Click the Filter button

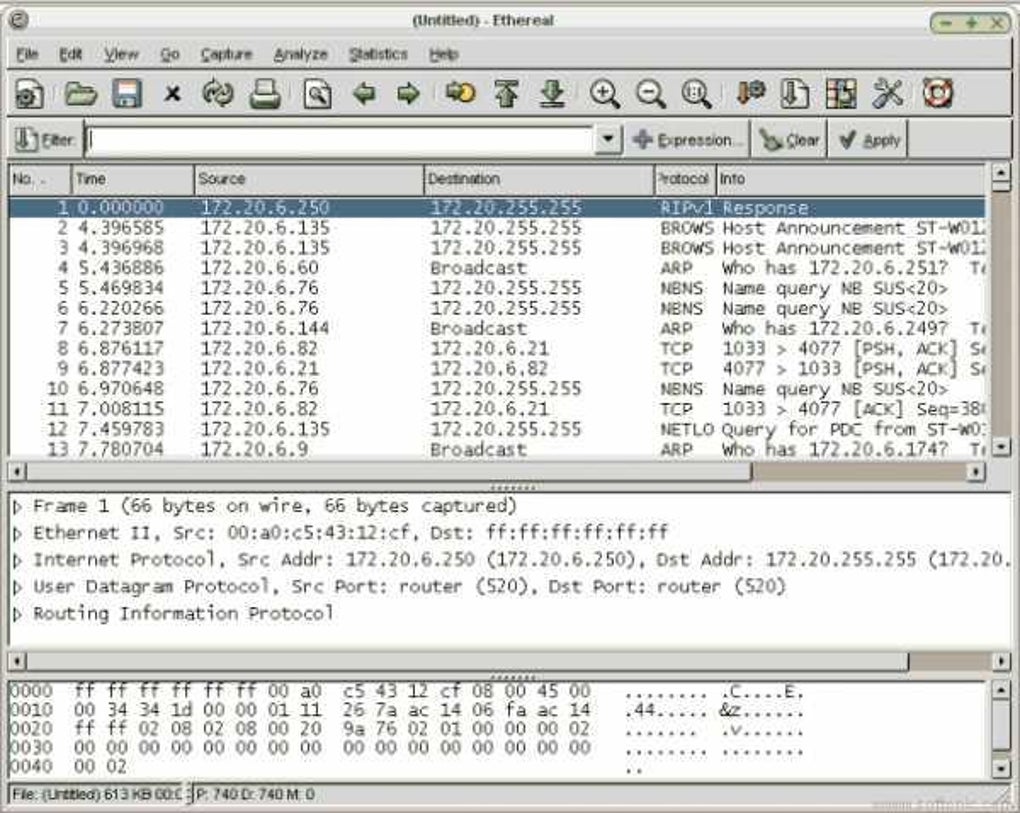tap(44, 140)
